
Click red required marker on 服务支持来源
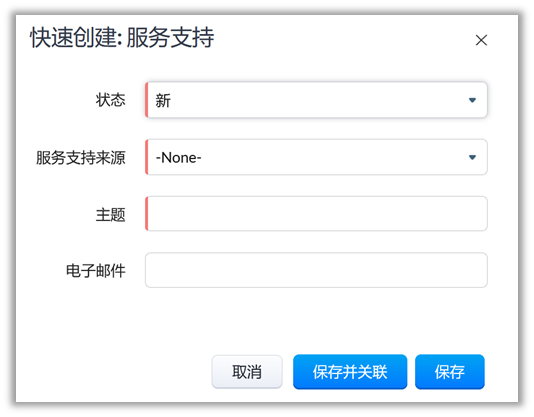tap(146, 157)
